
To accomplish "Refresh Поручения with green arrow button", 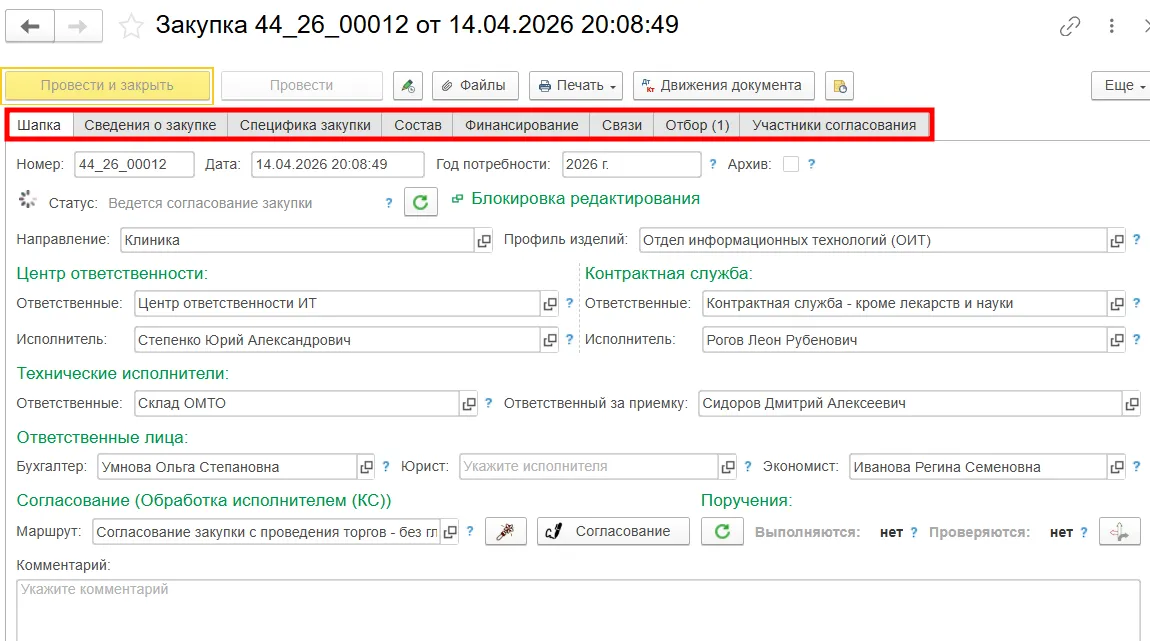I will 722,532.
